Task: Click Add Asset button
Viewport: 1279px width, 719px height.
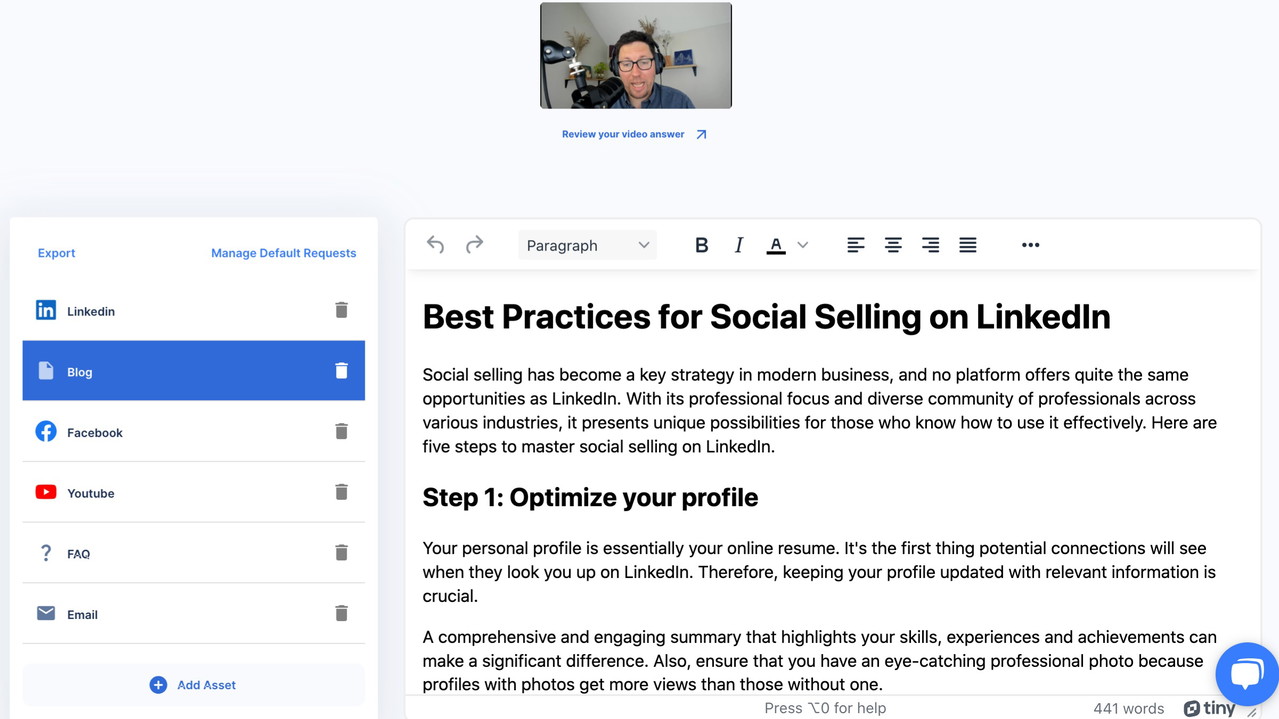Action: pyautogui.click(x=193, y=685)
